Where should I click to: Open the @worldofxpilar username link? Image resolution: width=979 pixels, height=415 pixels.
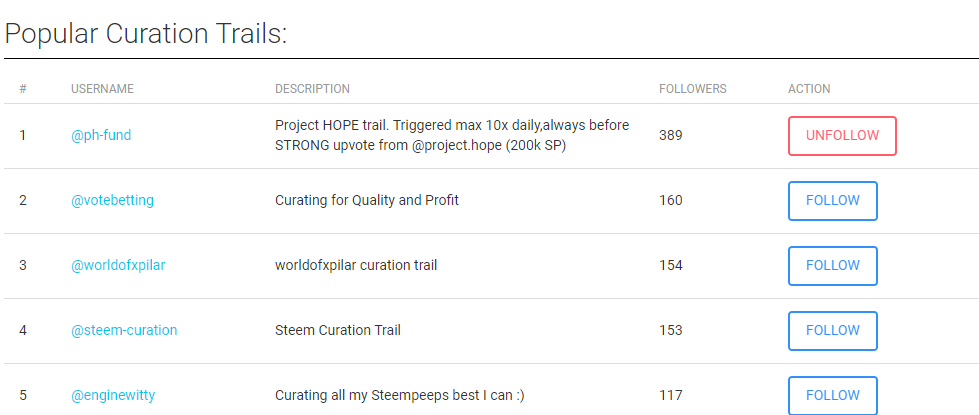(x=116, y=266)
